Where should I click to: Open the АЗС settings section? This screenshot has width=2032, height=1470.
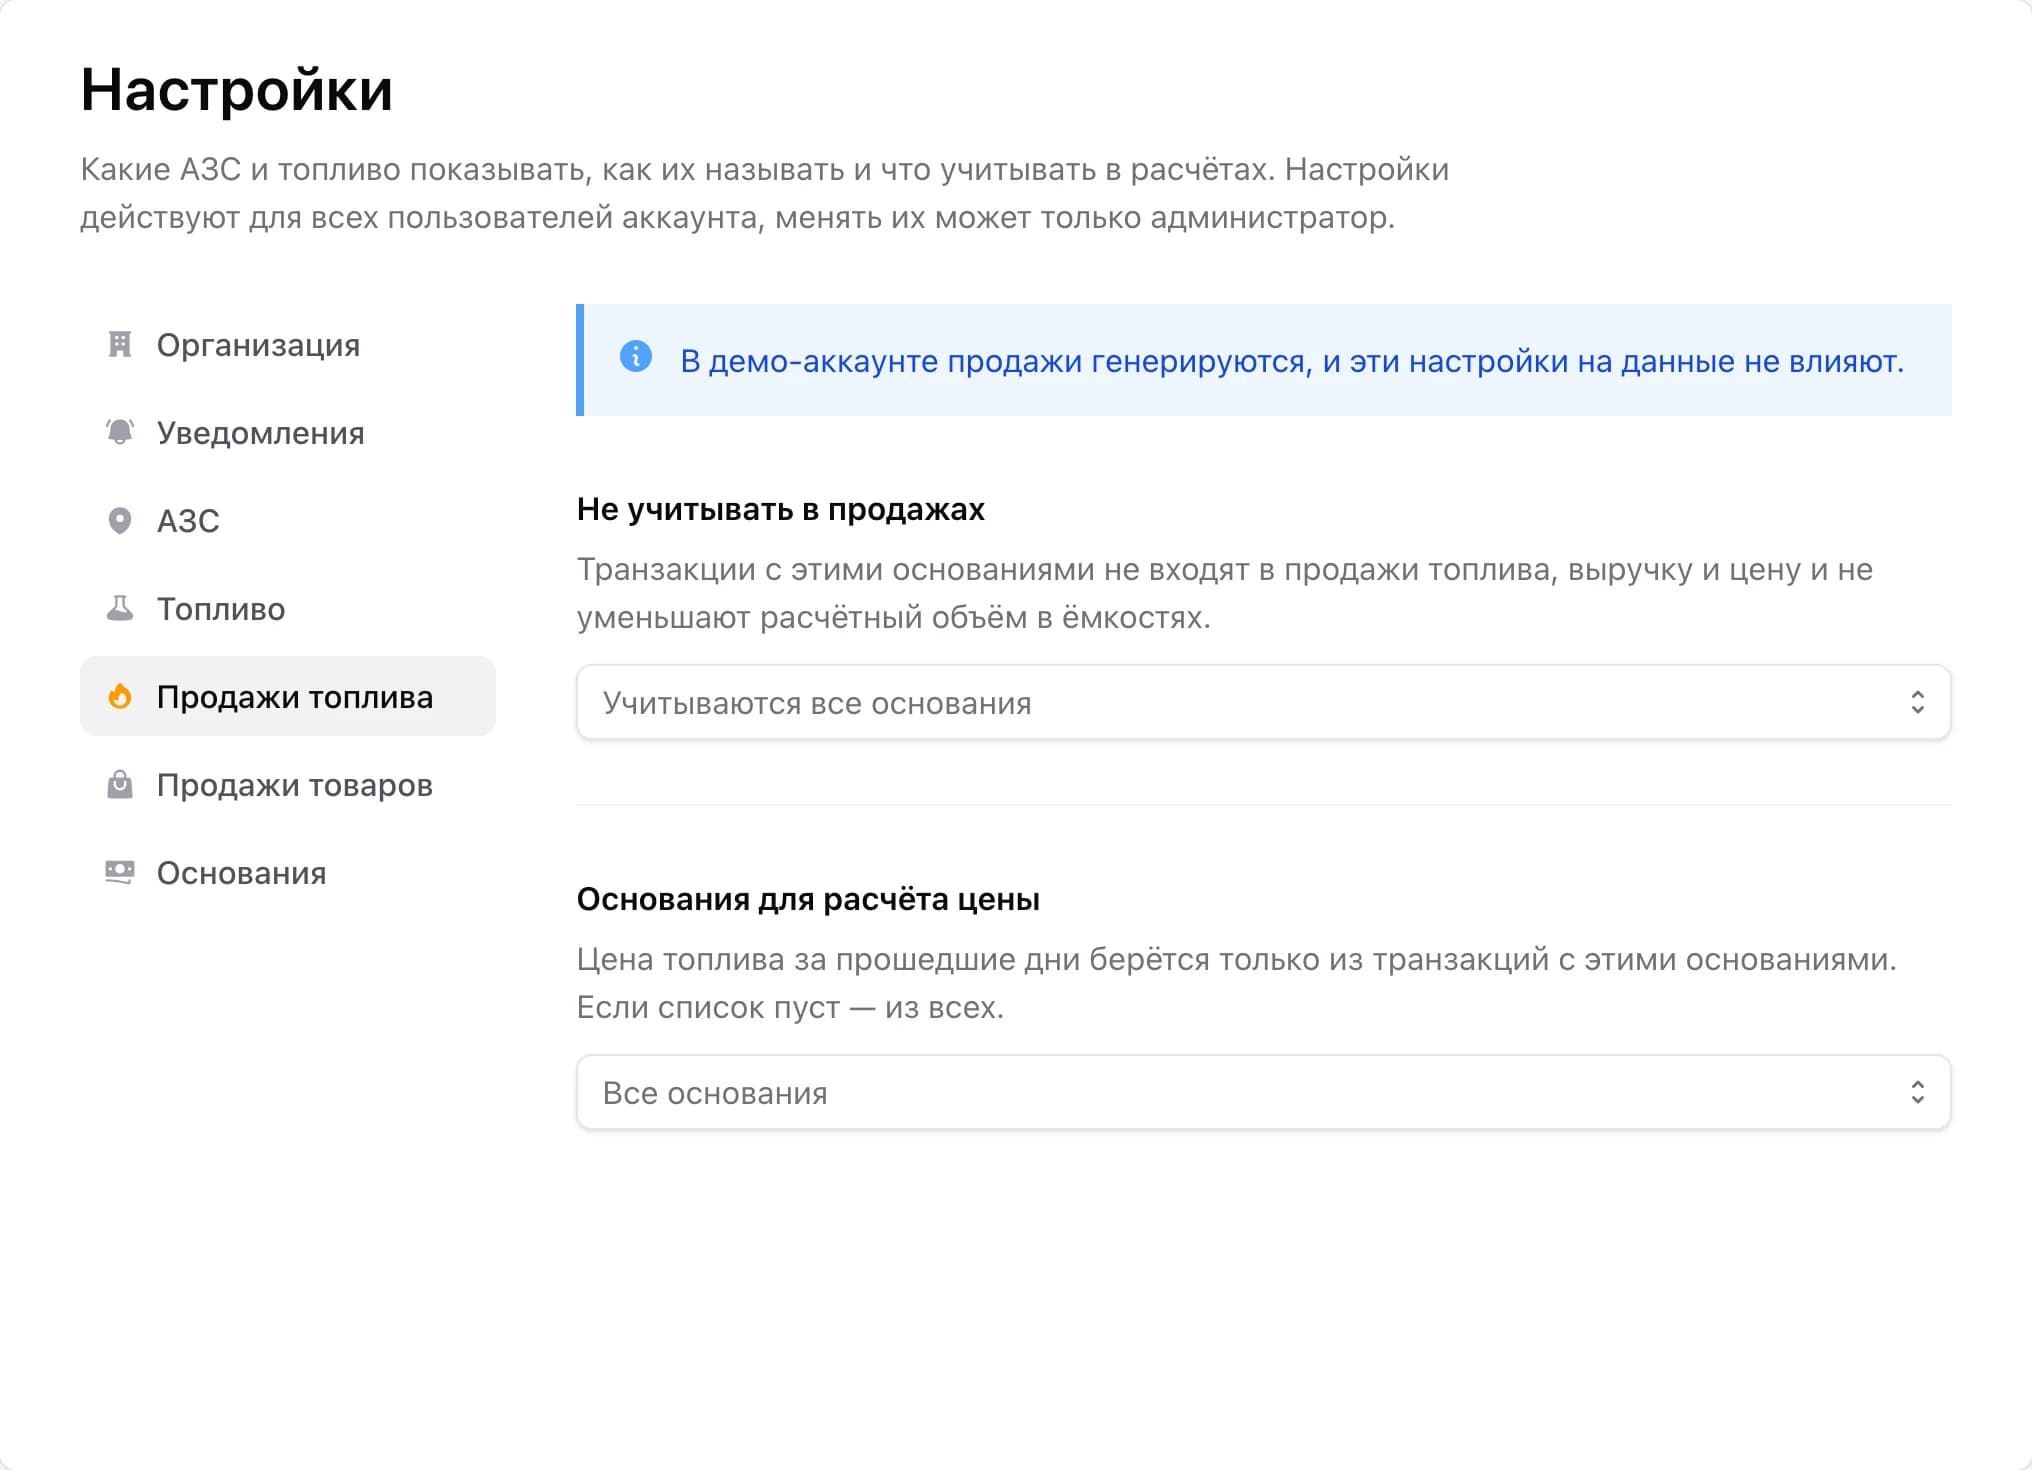(x=288, y=521)
